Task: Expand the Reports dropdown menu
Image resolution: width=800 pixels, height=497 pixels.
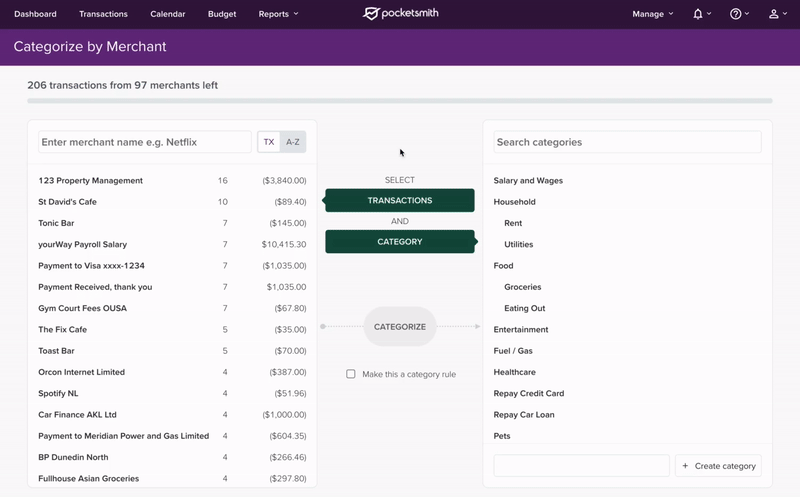Action: point(278,14)
